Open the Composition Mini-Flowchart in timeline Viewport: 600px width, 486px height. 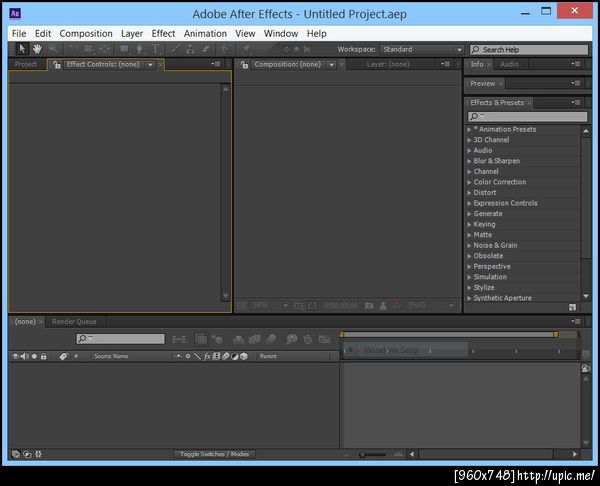click(x=179, y=339)
